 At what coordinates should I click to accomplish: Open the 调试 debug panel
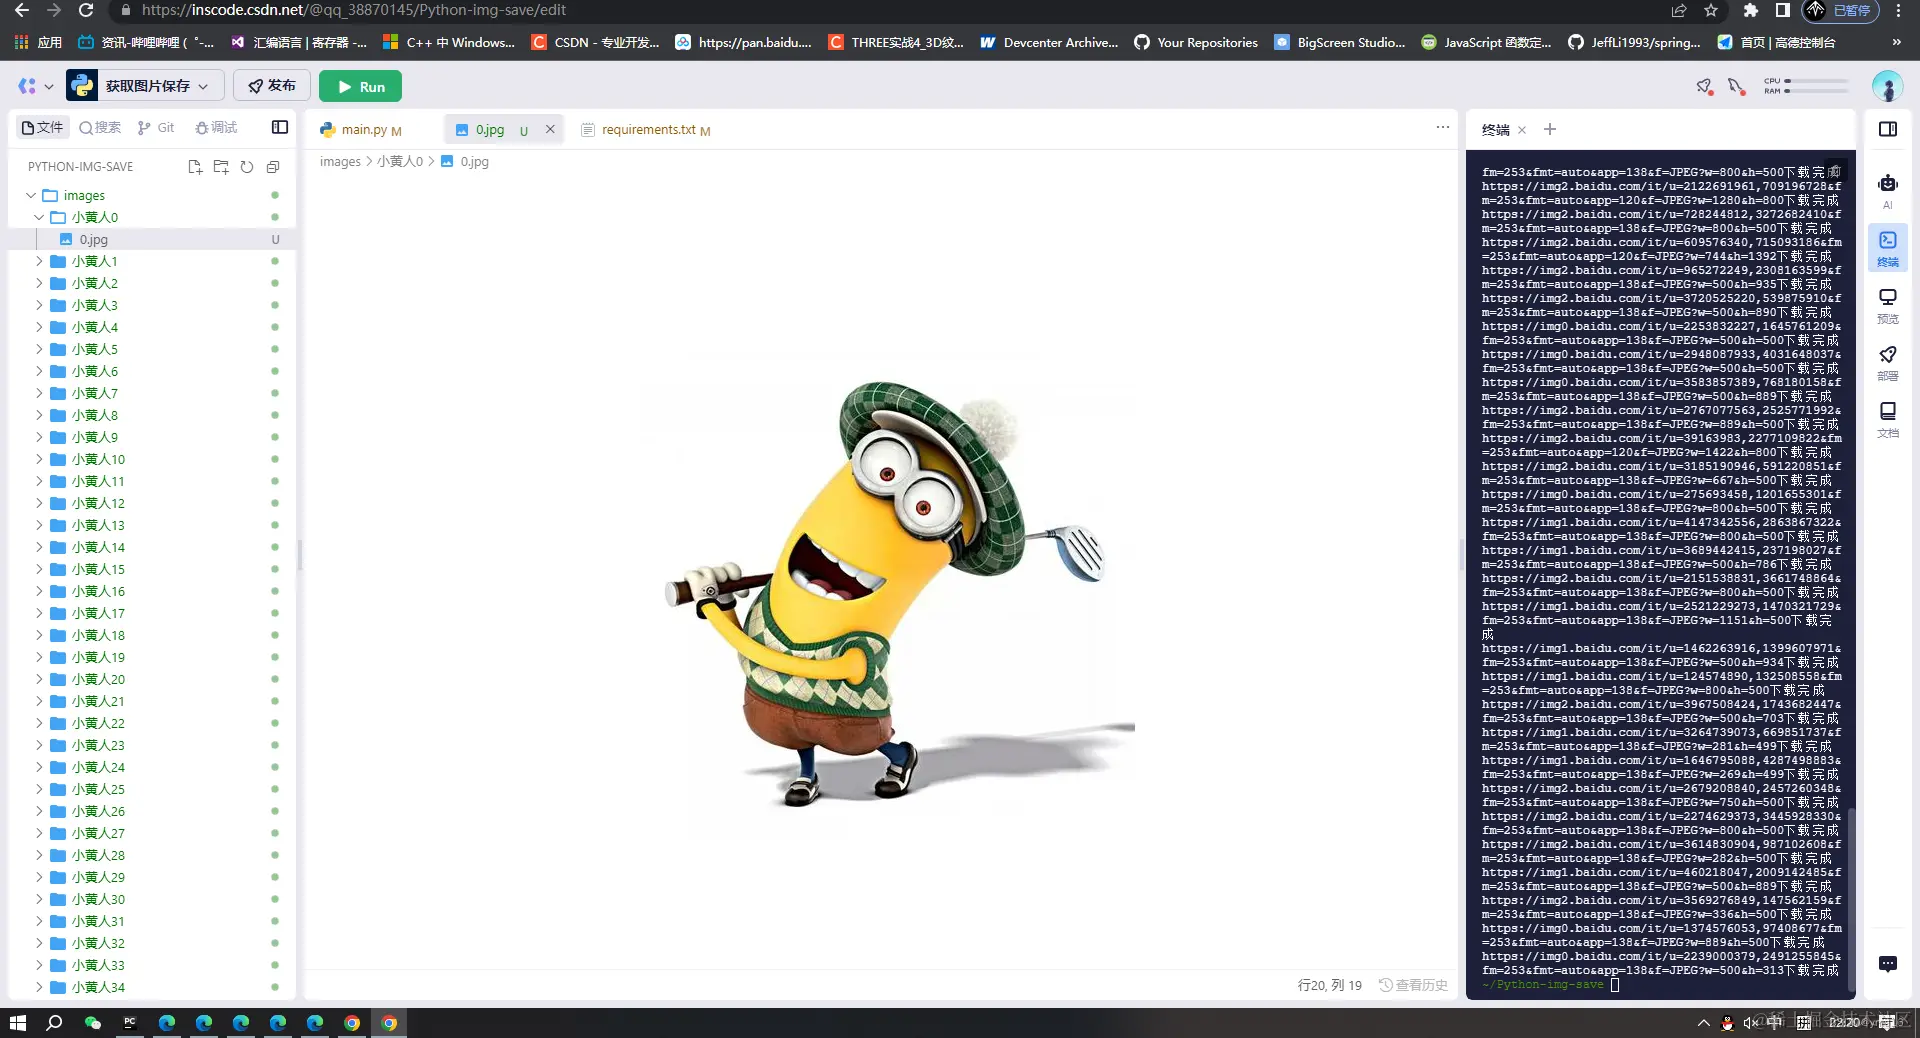(216, 127)
